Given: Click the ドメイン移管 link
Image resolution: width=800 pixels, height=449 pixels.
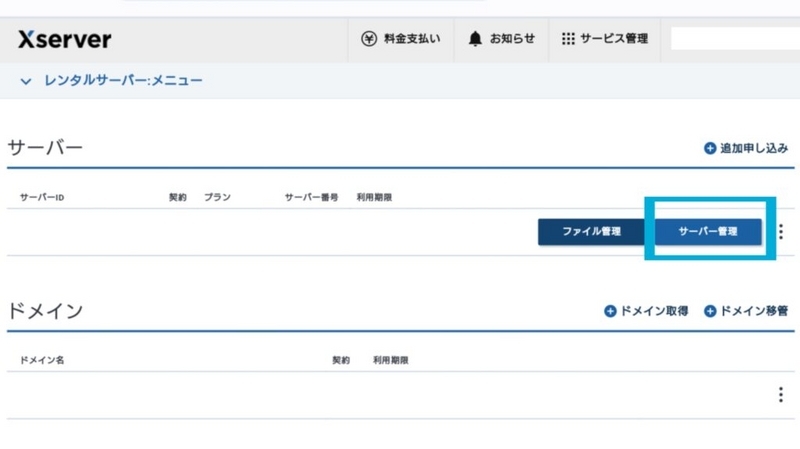Looking at the screenshot, I should pyautogui.click(x=754, y=311).
